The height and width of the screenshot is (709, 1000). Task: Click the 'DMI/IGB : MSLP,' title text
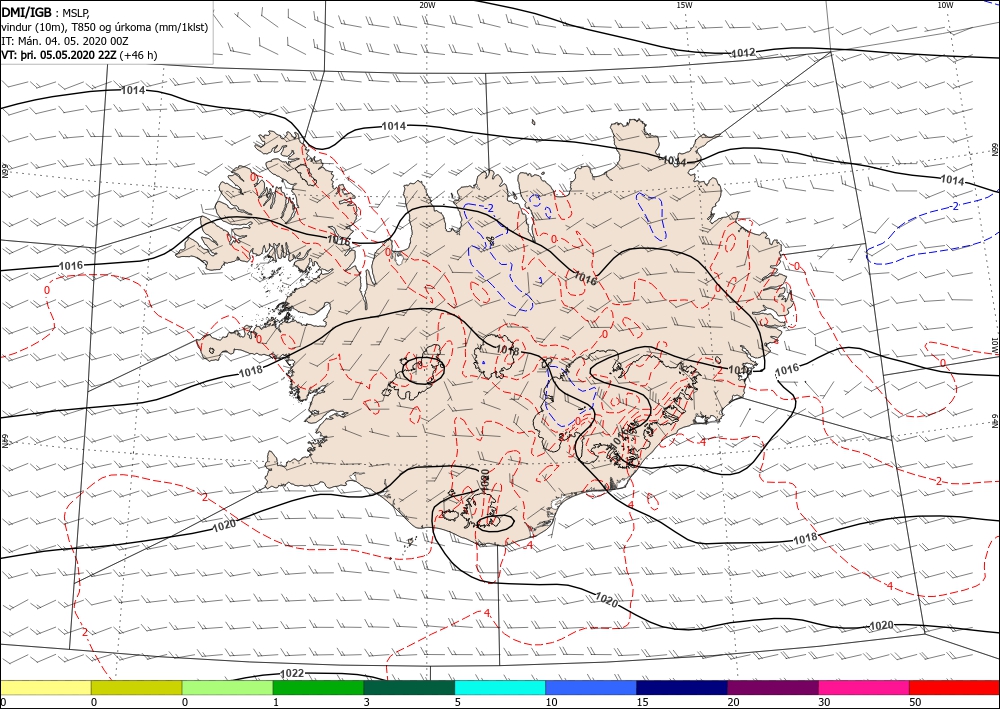pyautogui.click(x=47, y=12)
